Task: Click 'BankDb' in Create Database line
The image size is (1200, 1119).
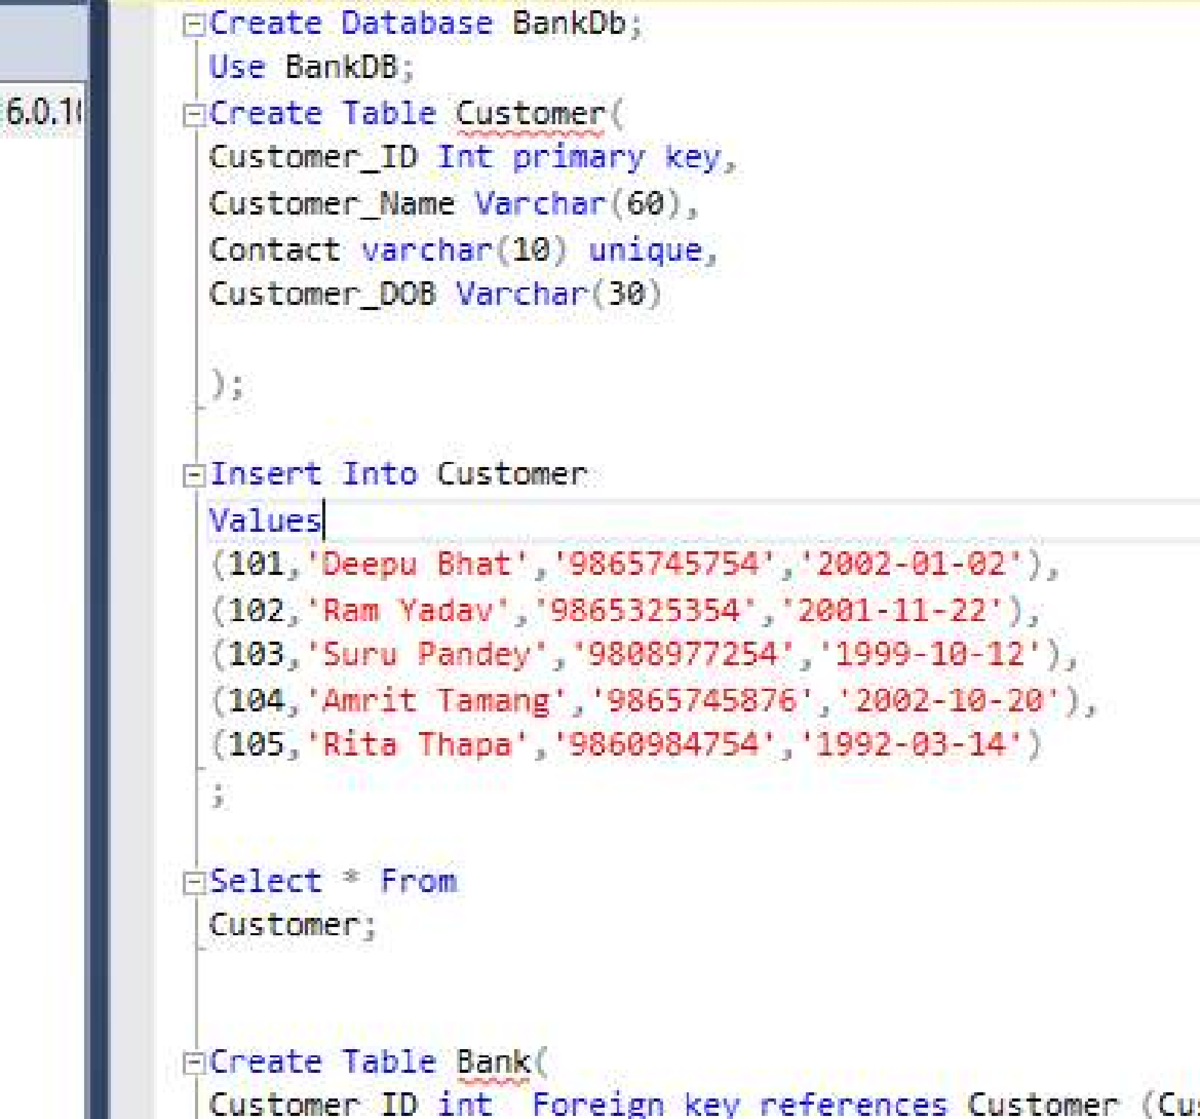Action: pos(568,24)
